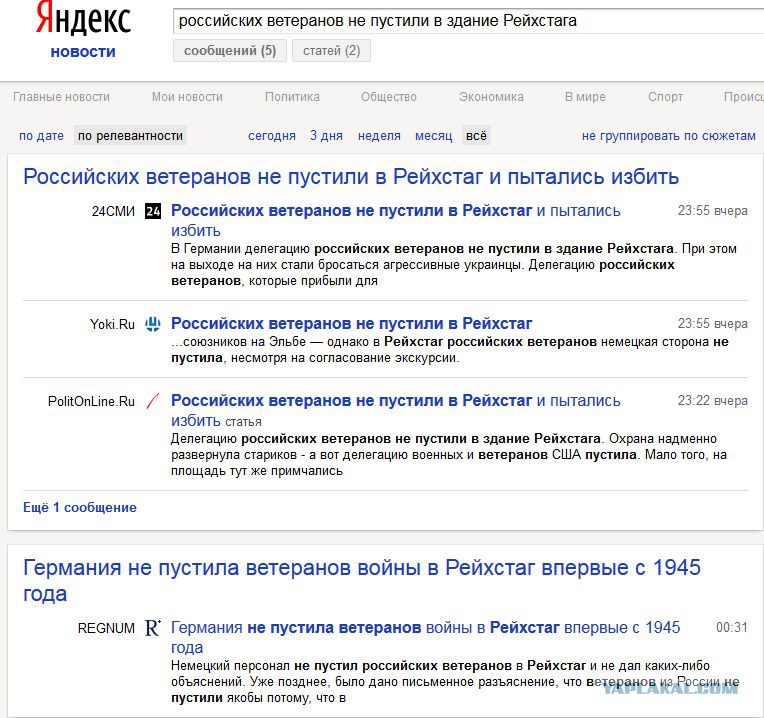This screenshot has height=718, width=764.
Task: Go to Спорт category
Action: (665, 97)
